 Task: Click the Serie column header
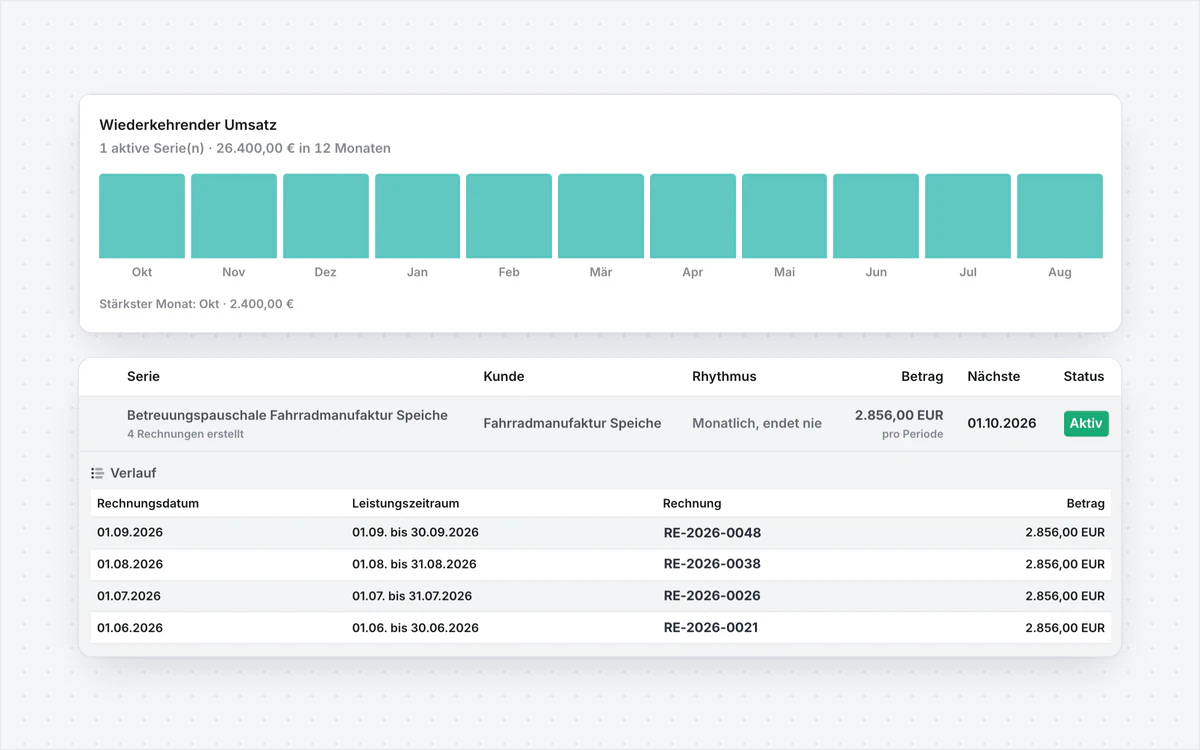143,377
